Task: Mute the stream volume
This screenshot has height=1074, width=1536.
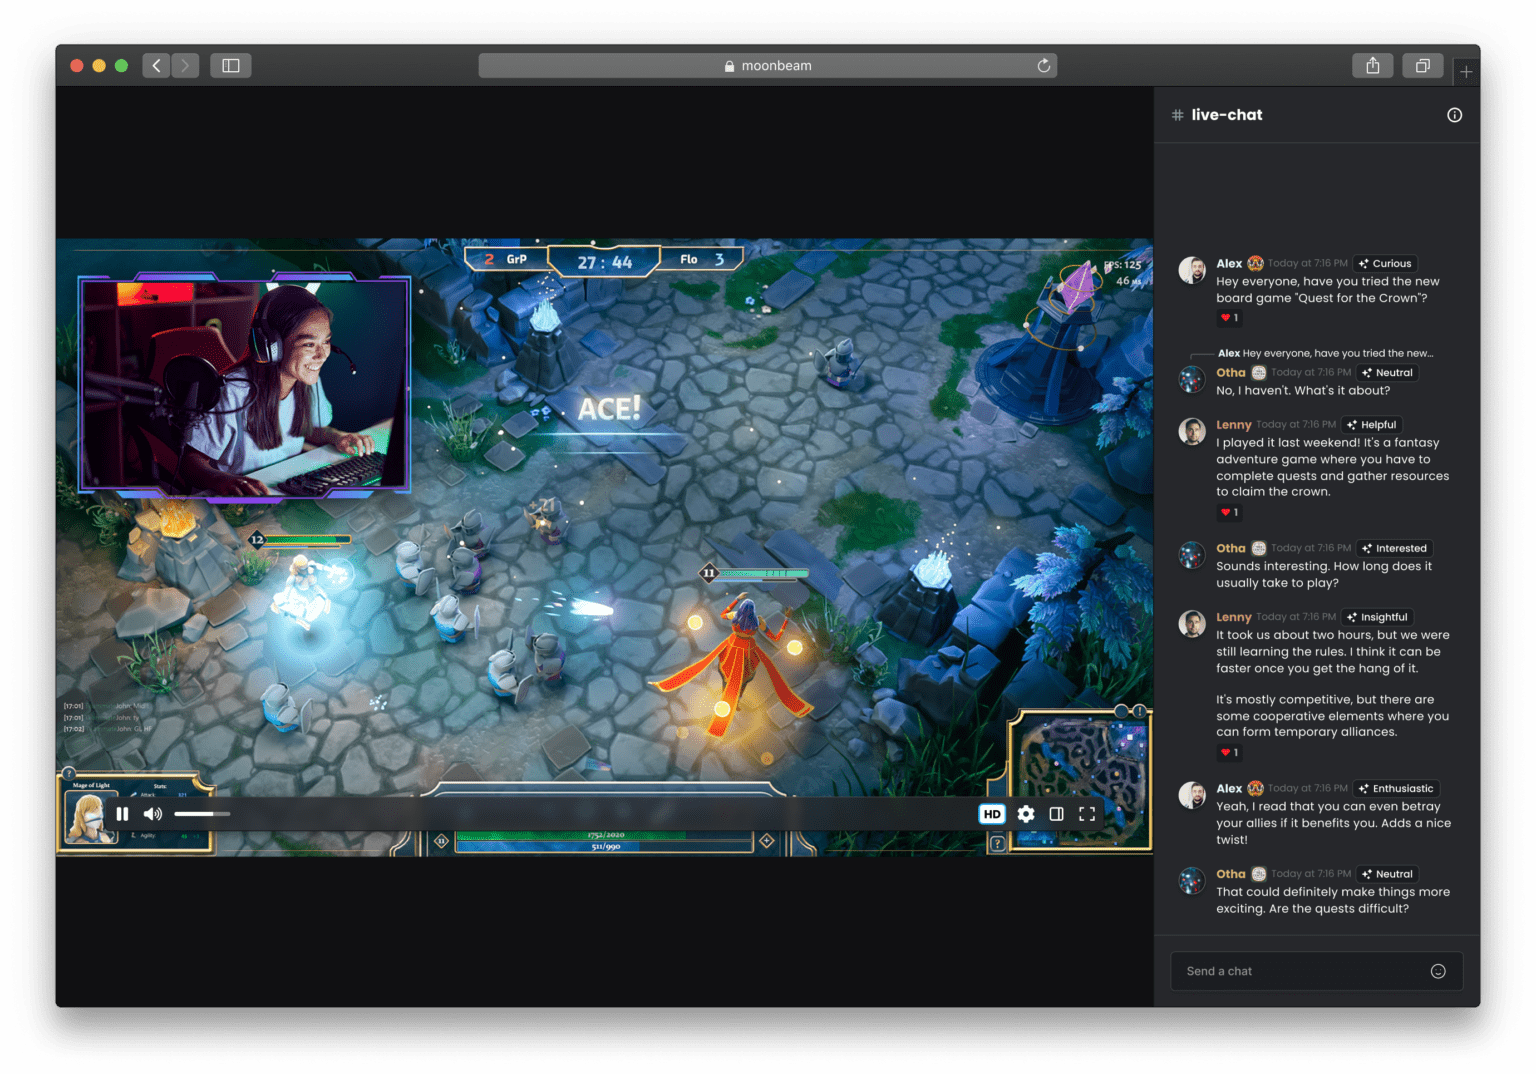Action: (x=152, y=813)
